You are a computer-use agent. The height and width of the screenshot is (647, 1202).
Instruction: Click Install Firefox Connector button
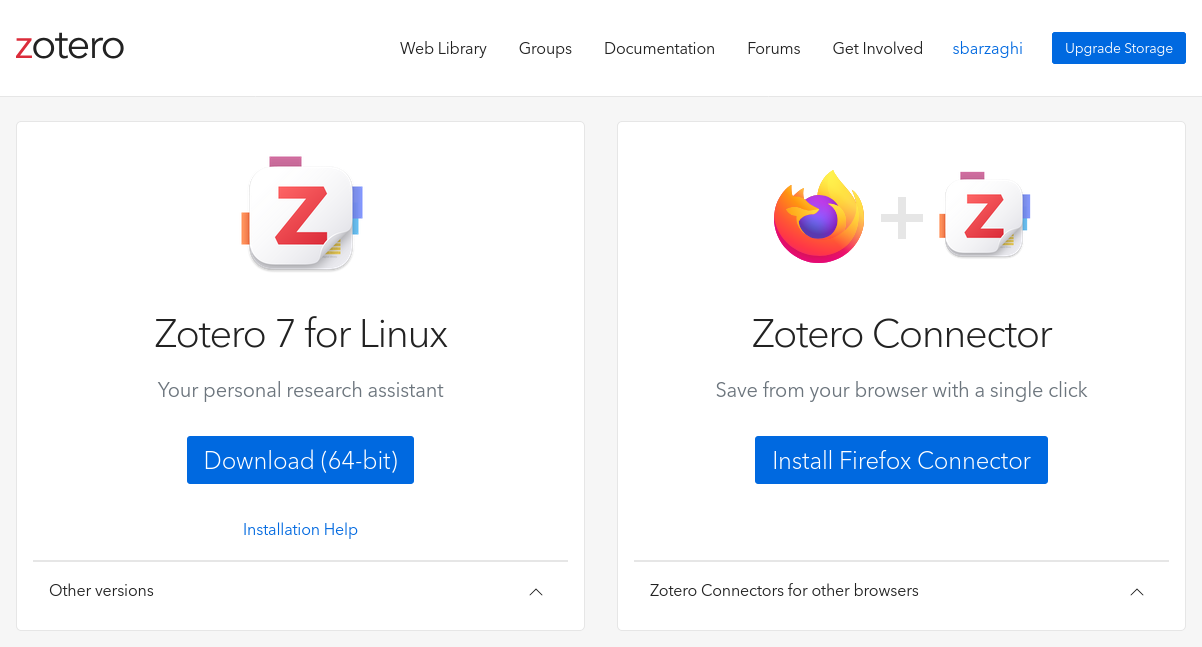tap(901, 460)
